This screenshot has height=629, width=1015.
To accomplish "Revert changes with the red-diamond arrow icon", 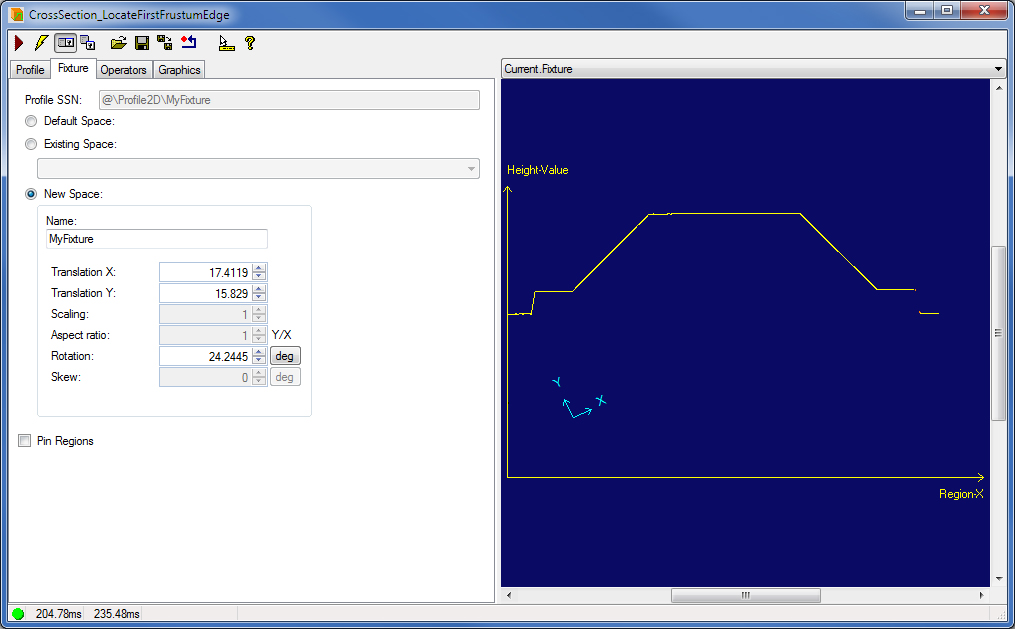I will click(190, 42).
